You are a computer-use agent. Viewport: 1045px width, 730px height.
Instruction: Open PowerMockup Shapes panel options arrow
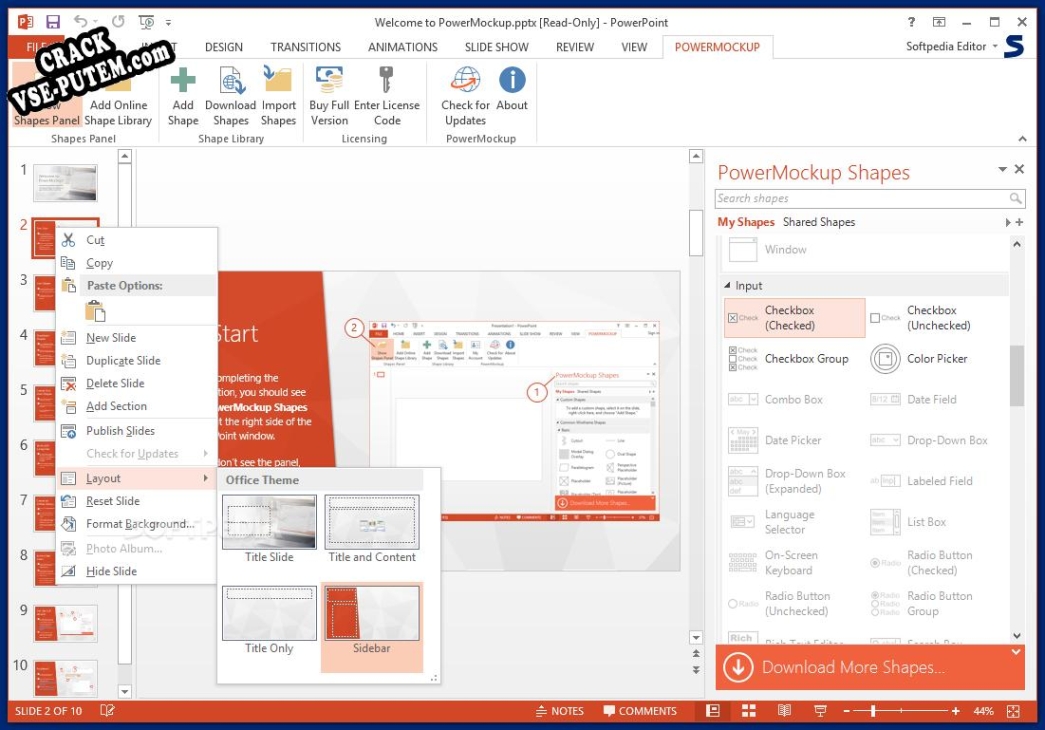[1002, 169]
